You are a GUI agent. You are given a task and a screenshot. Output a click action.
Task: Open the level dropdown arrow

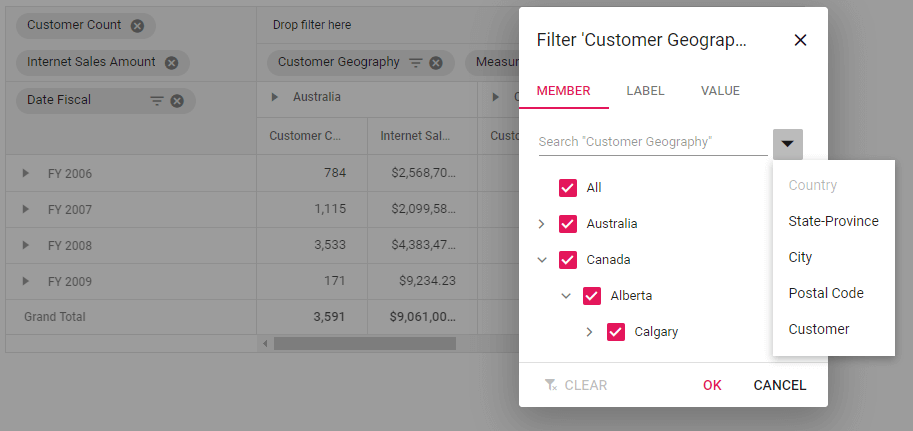[x=788, y=144]
